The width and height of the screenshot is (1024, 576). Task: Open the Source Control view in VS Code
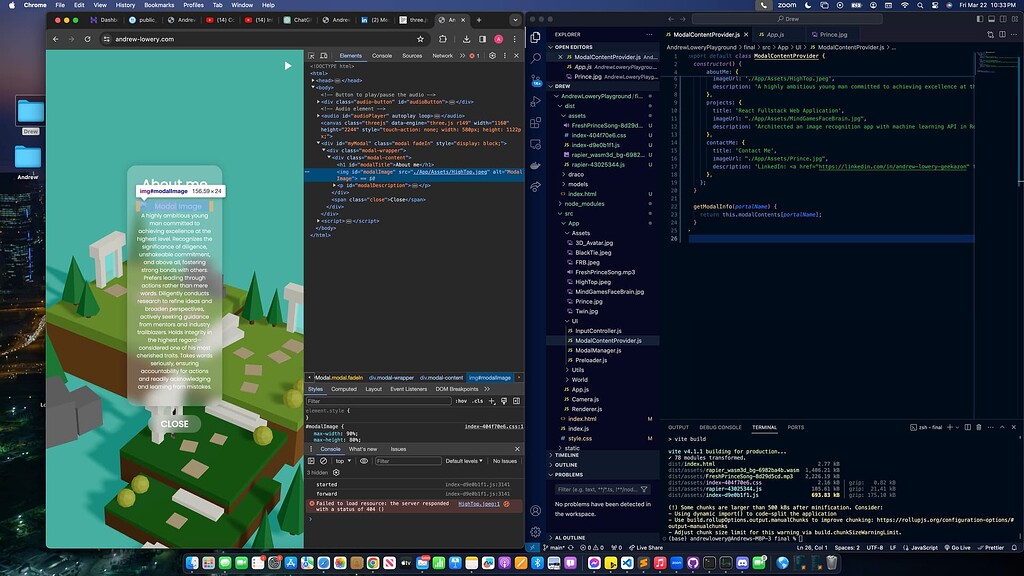[x=535, y=82]
